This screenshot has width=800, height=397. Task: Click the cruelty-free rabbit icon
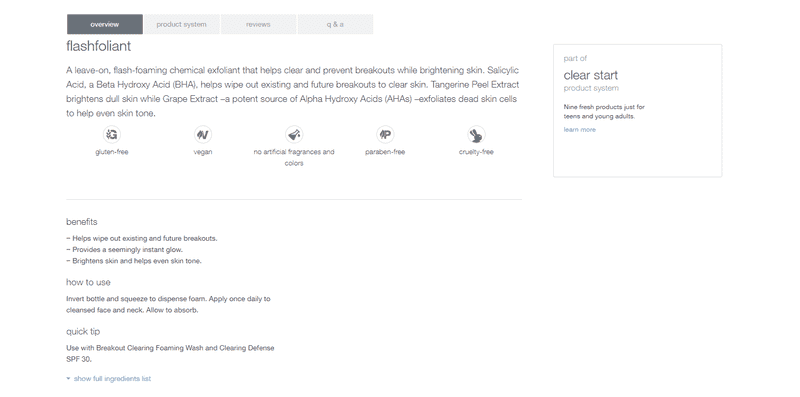click(476, 135)
